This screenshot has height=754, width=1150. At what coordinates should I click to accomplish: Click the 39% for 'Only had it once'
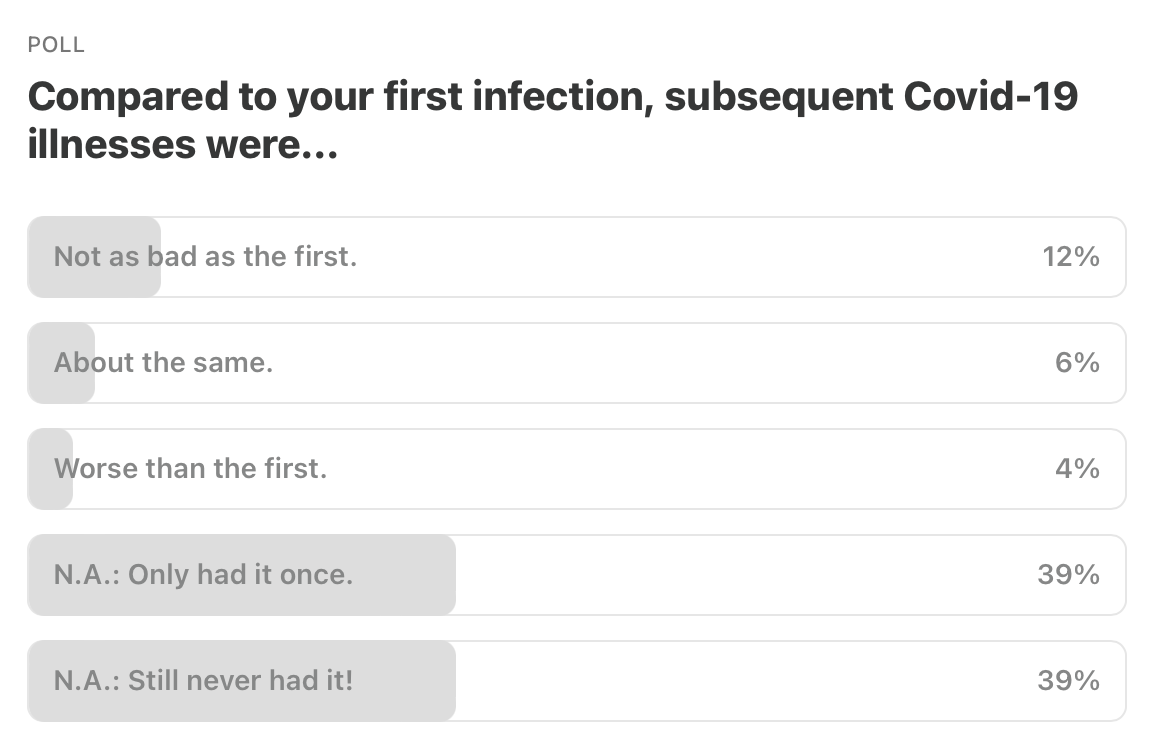tap(1069, 574)
